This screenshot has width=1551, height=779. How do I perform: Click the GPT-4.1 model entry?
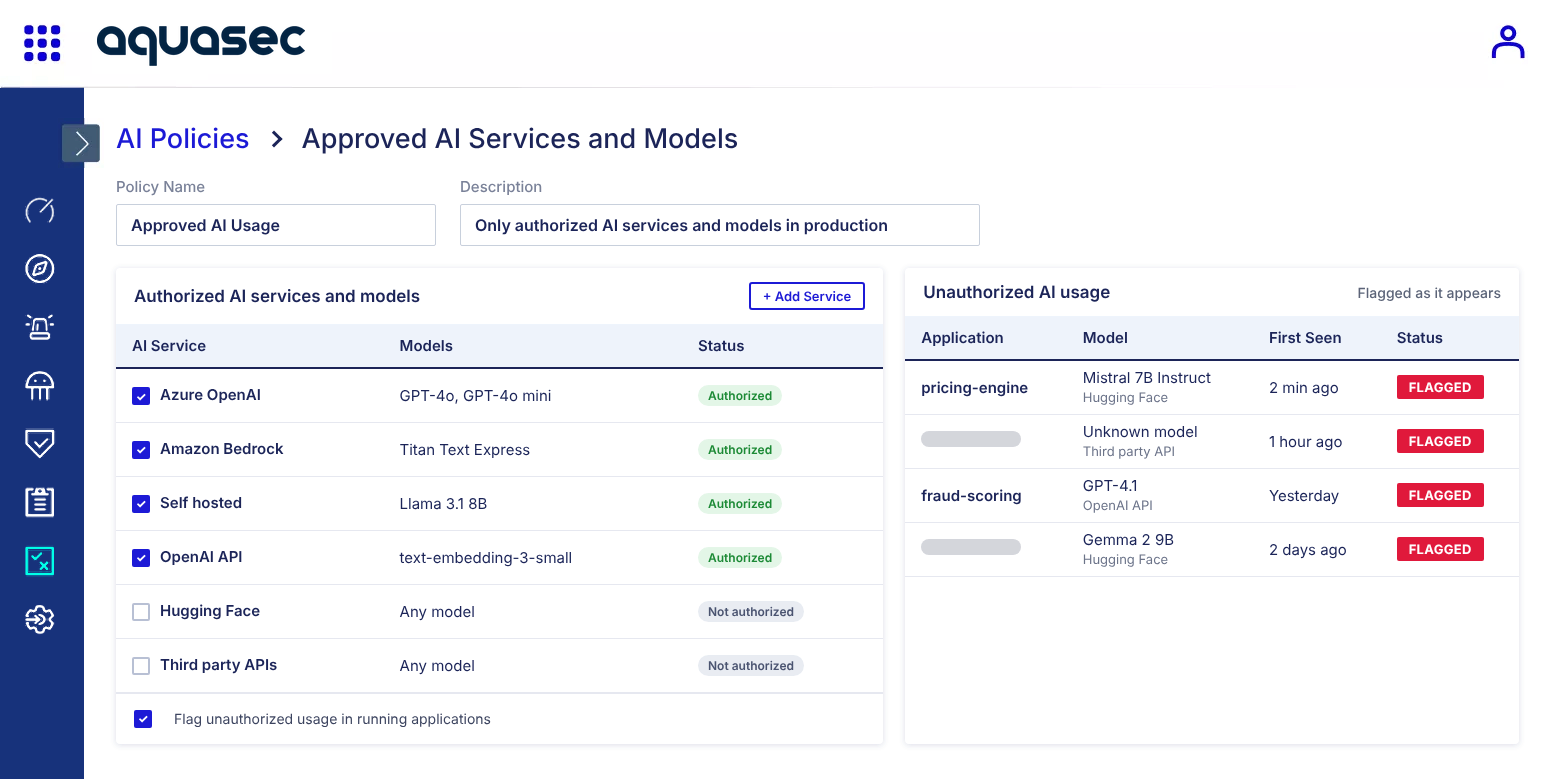click(x=1110, y=486)
